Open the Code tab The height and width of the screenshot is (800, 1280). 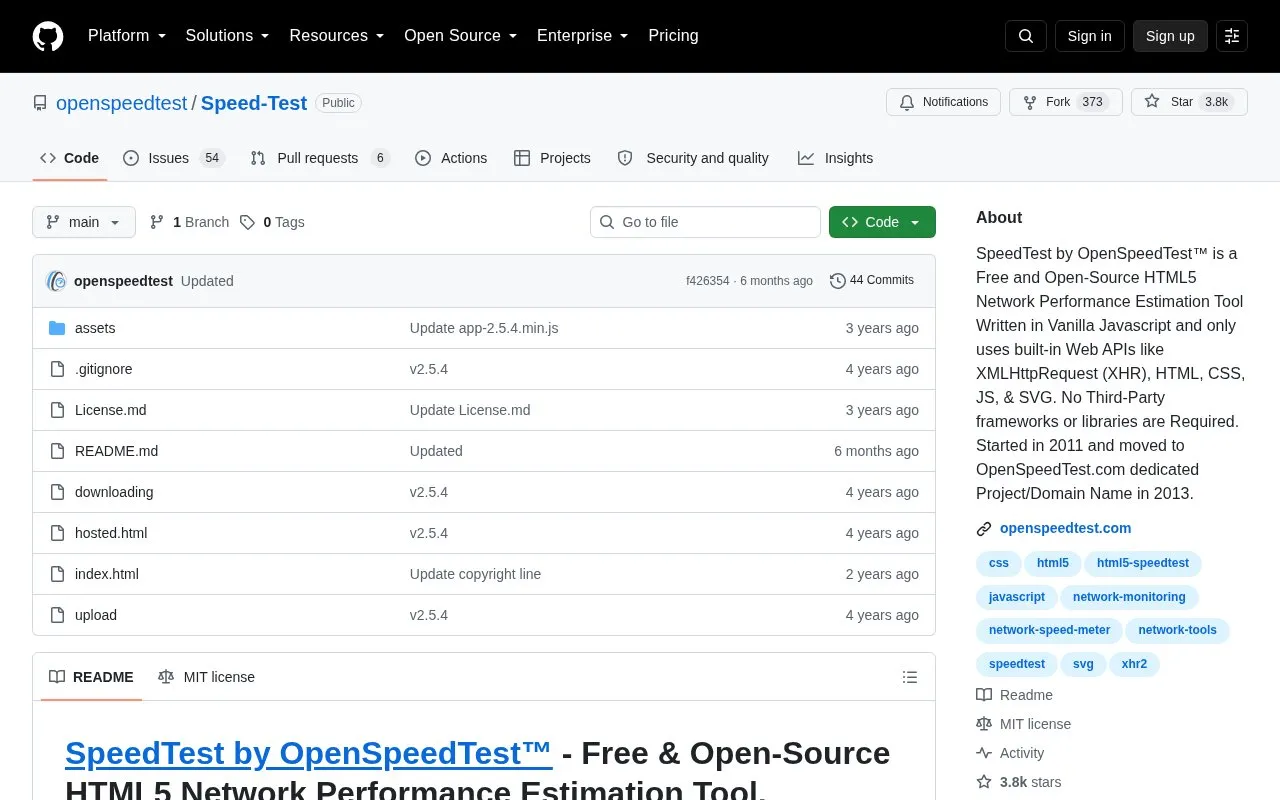(x=69, y=158)
